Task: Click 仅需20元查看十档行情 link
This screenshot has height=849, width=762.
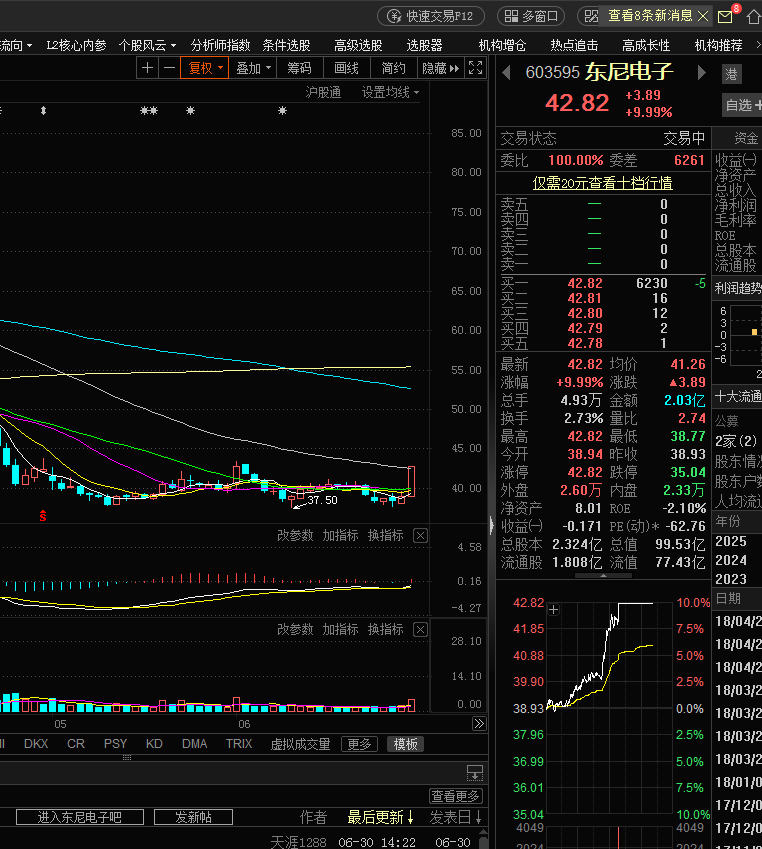Action: click(x=603, y=183)
